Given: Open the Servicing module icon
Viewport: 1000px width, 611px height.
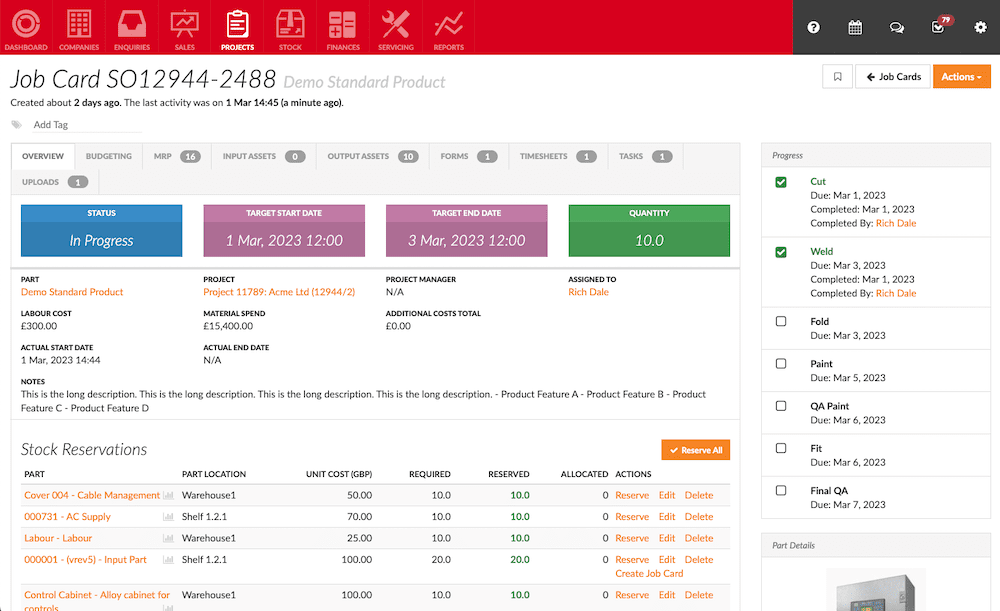Looking at the screenshot, I should [395, 27].
